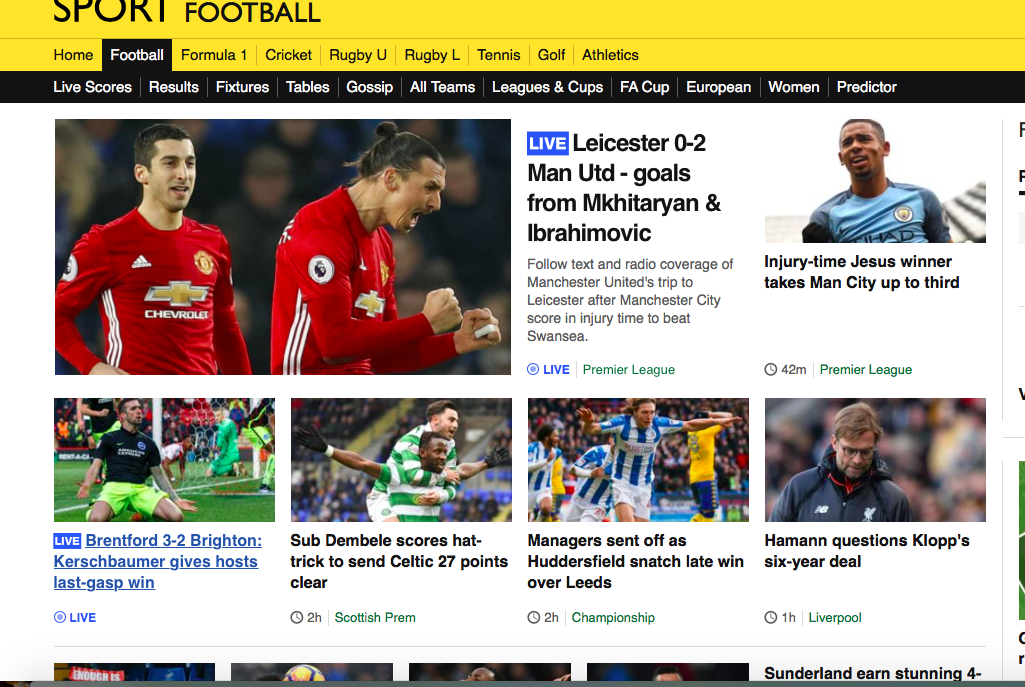Viewport: 1025px width, 687px height.
Task: Open the Golf section
Action: 551,55
